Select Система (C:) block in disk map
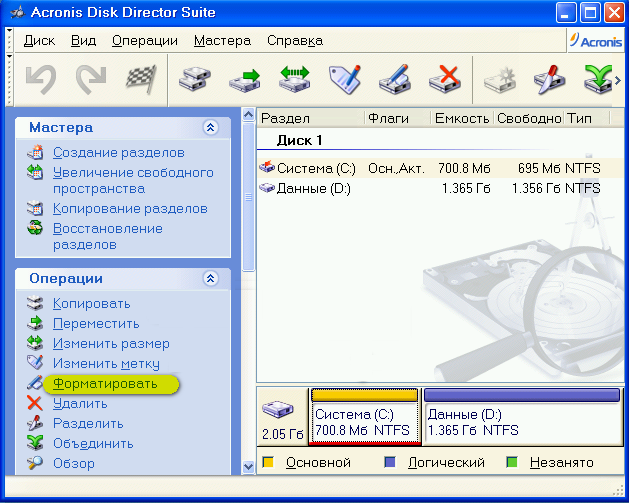 (364, 417)
